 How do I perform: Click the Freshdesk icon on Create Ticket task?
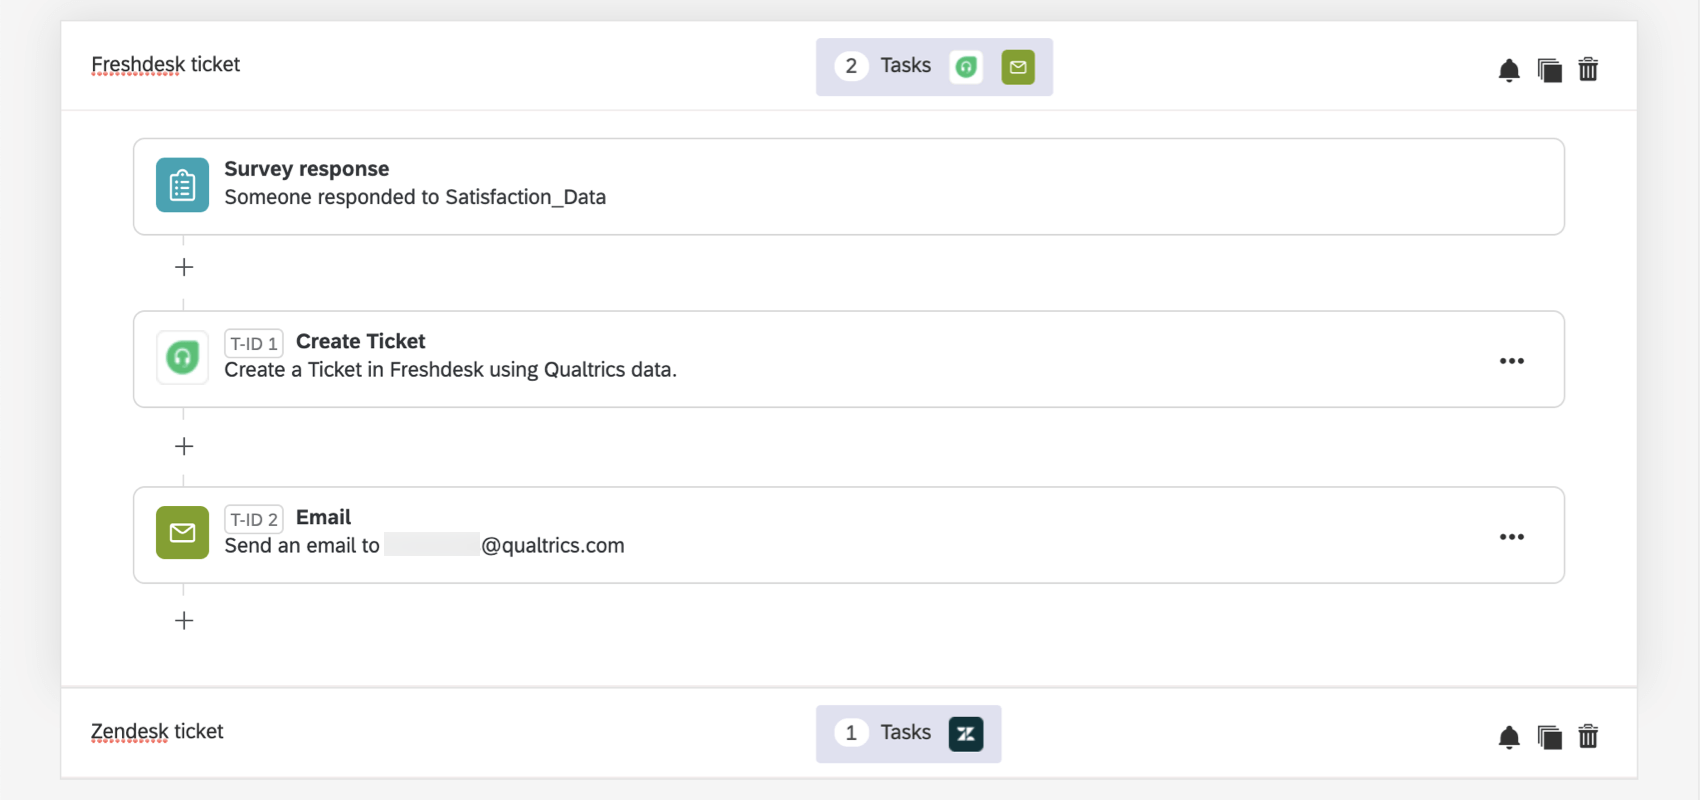coord(182,357)
